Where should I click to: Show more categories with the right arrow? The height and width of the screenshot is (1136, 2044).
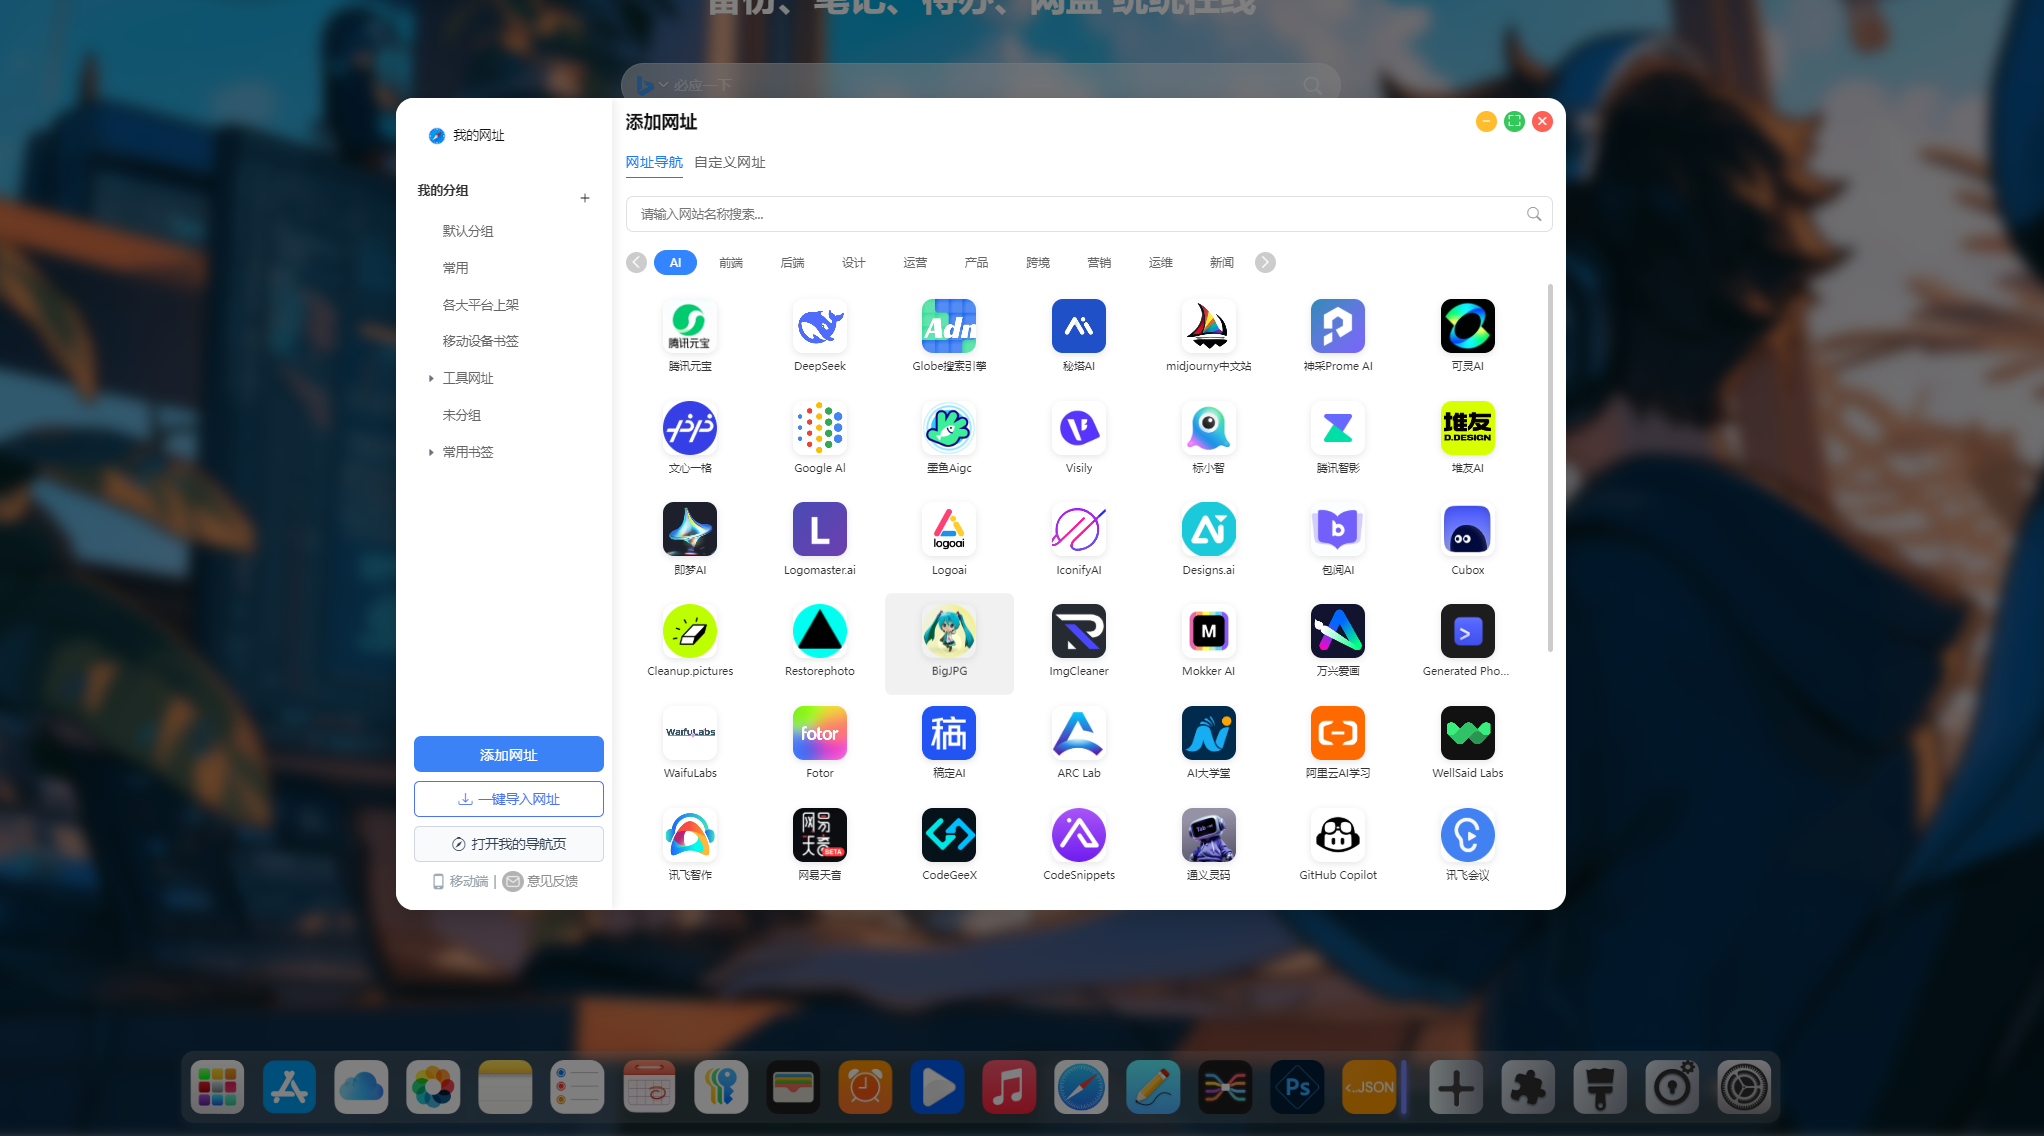(1265, 262)
